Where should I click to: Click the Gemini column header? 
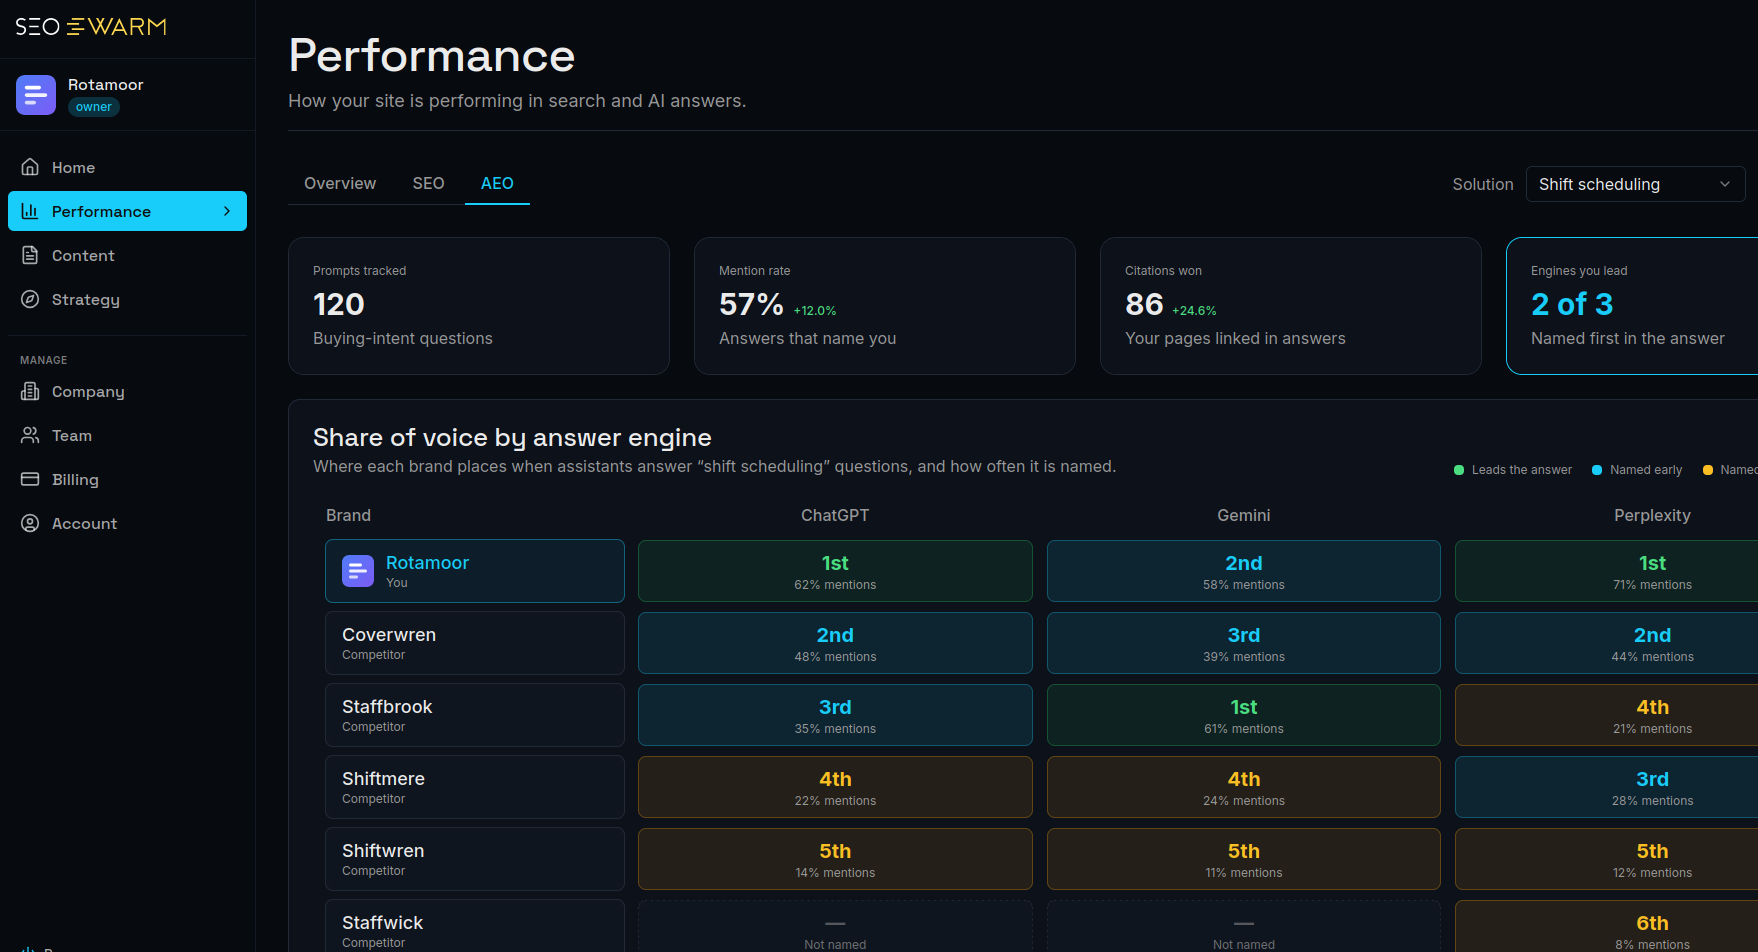click(1244, 515)
